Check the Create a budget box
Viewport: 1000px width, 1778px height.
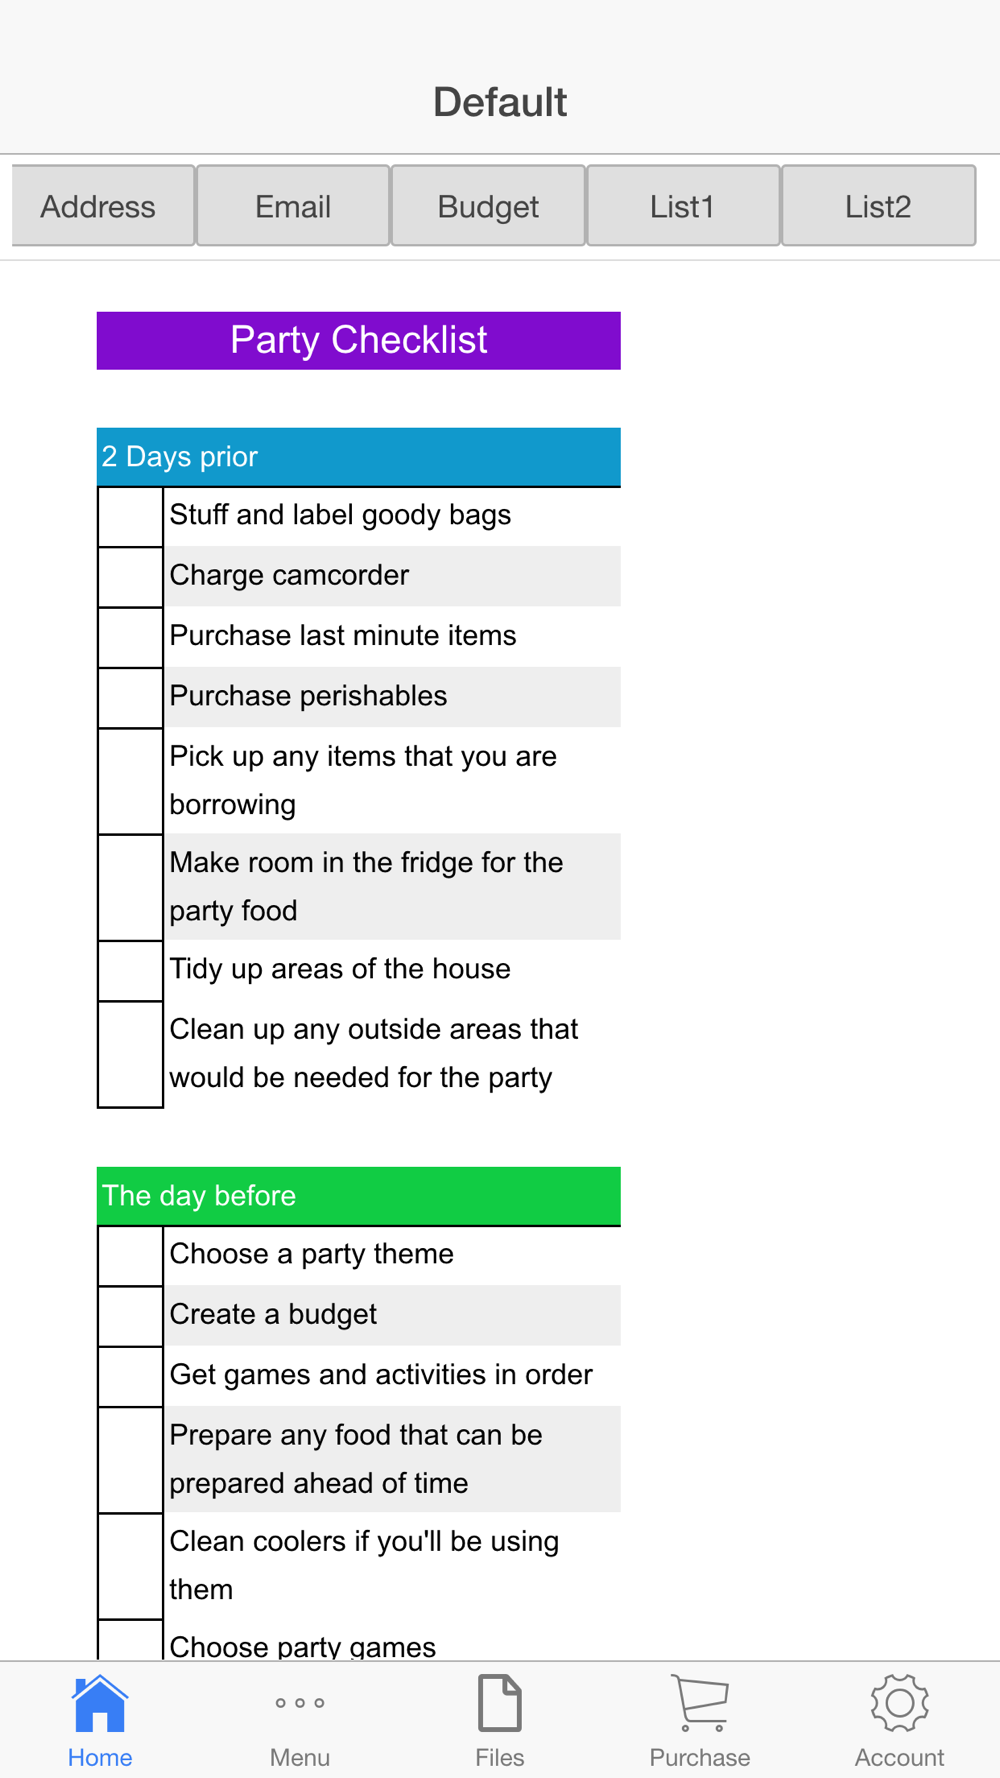coord(130,1316)
